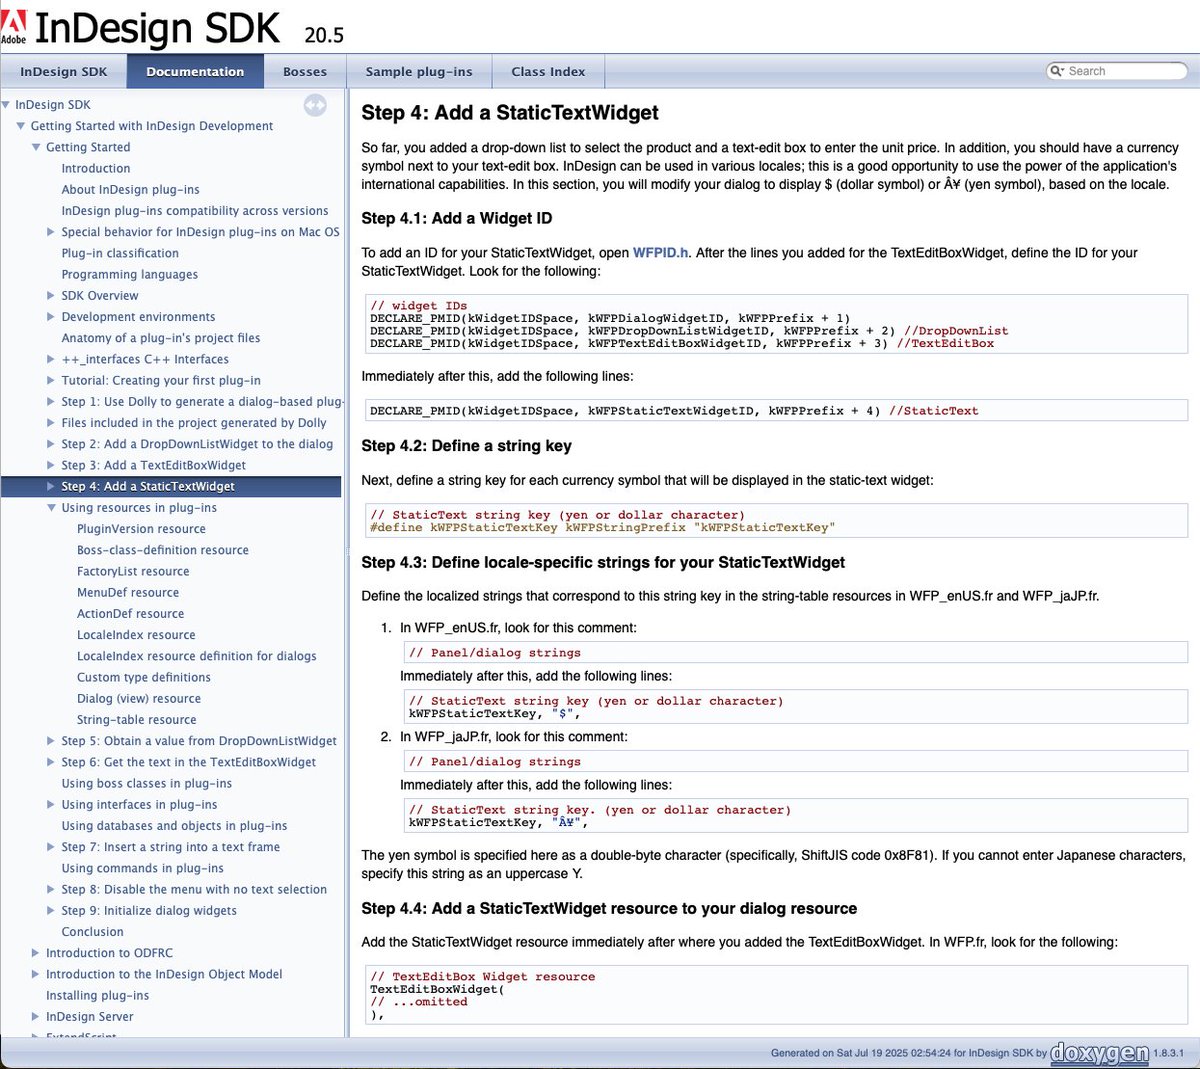Open the InDesign SDK tab
Image resolution: width=1200 pixels, height=1069 pixels.
(63, 72)
